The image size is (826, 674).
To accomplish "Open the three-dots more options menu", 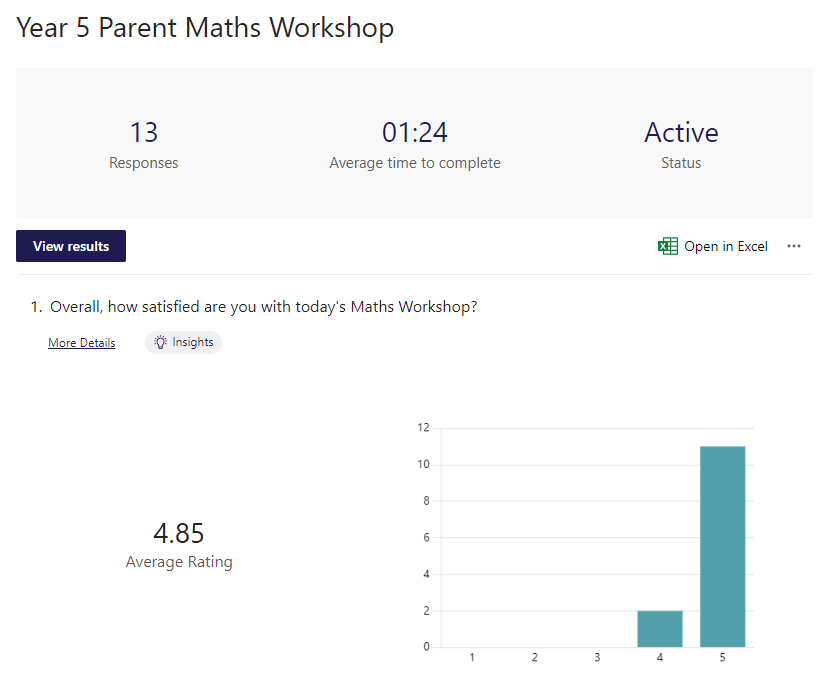I will 794,246.
